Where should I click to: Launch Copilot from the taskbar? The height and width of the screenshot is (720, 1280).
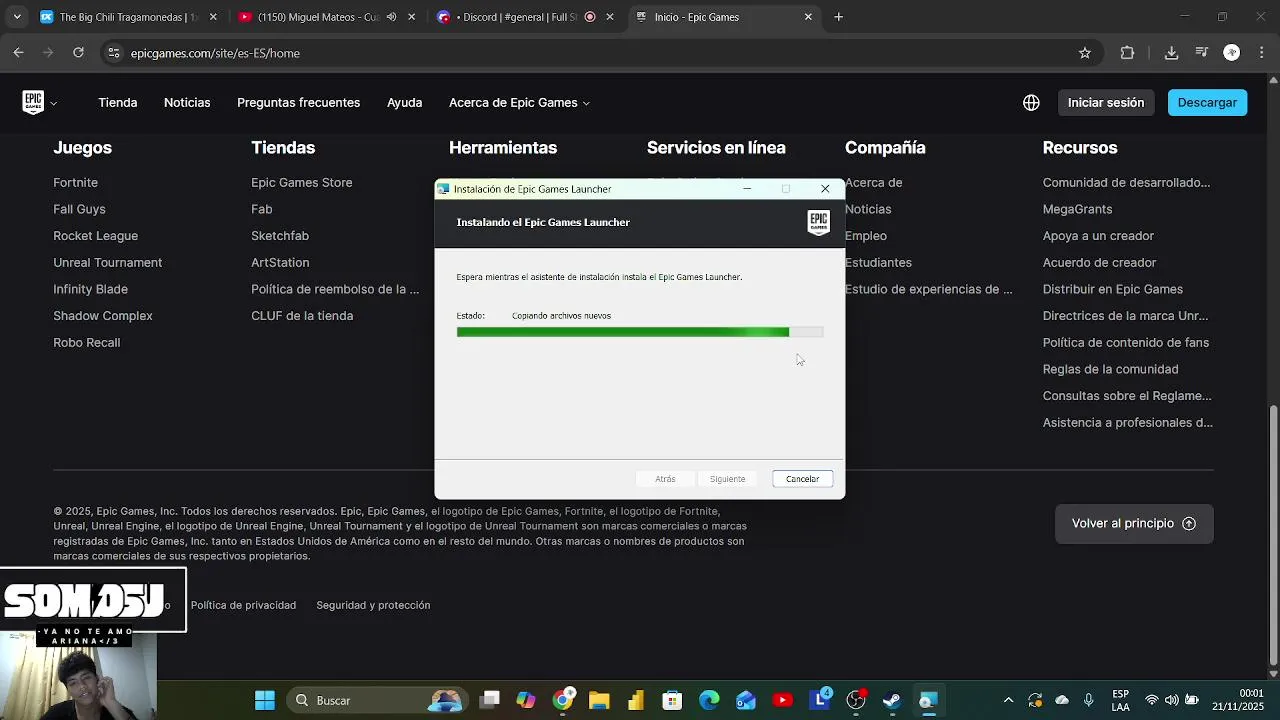click(x=526, y=700)
